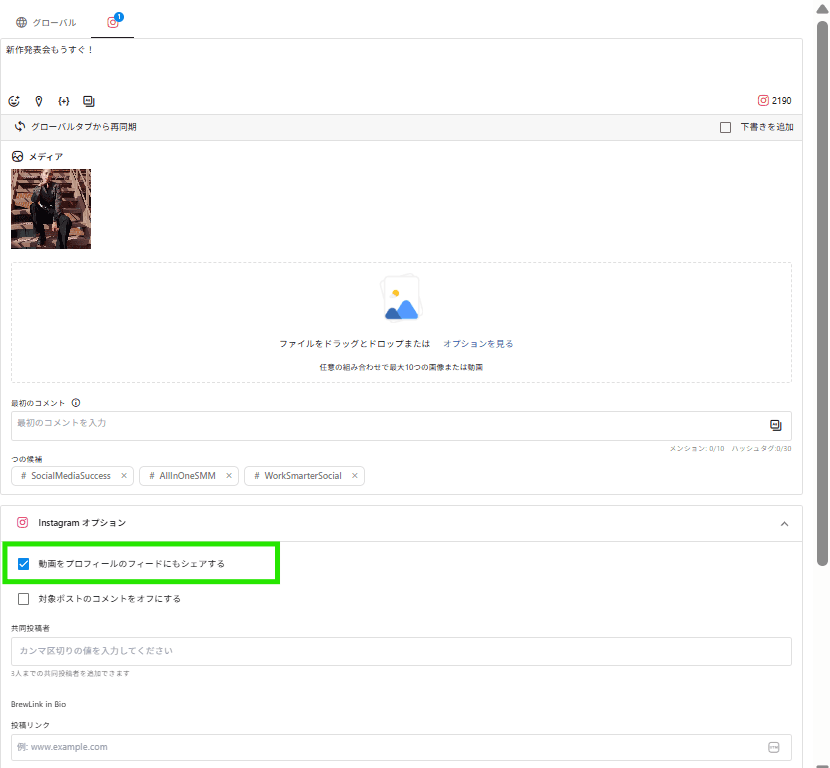This screenshot has width=830, height=768.
Task: Click into the 共同投稿者 input field
Action: point(400,651)
